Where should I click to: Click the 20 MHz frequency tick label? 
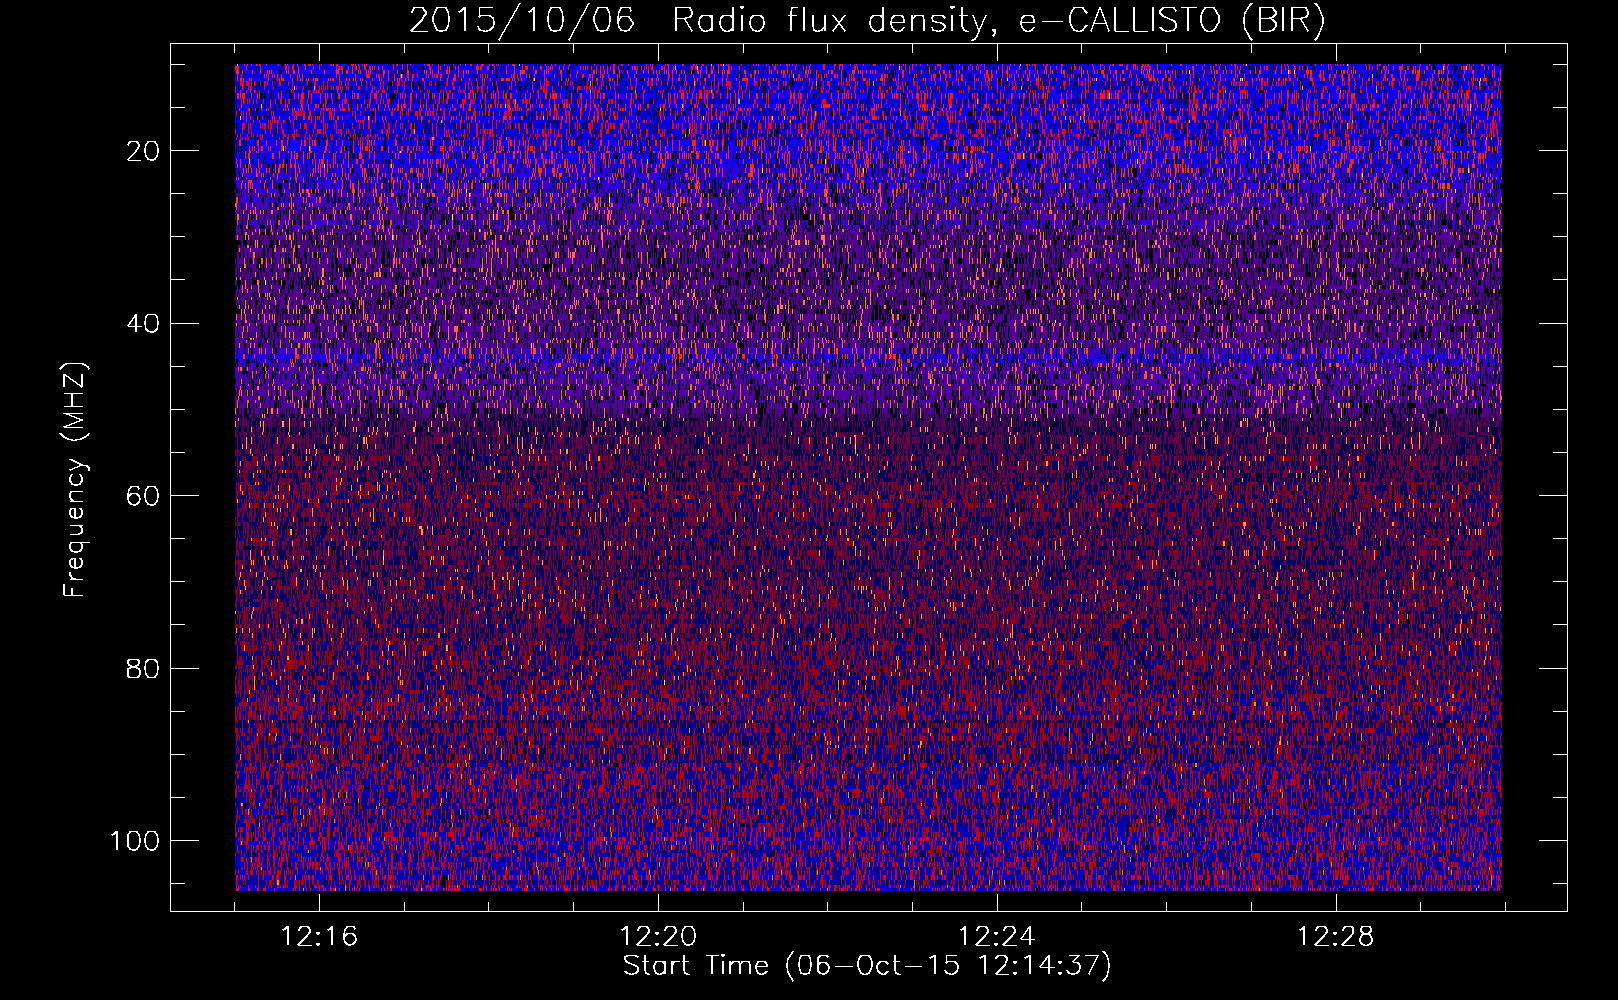coord(144,151)
